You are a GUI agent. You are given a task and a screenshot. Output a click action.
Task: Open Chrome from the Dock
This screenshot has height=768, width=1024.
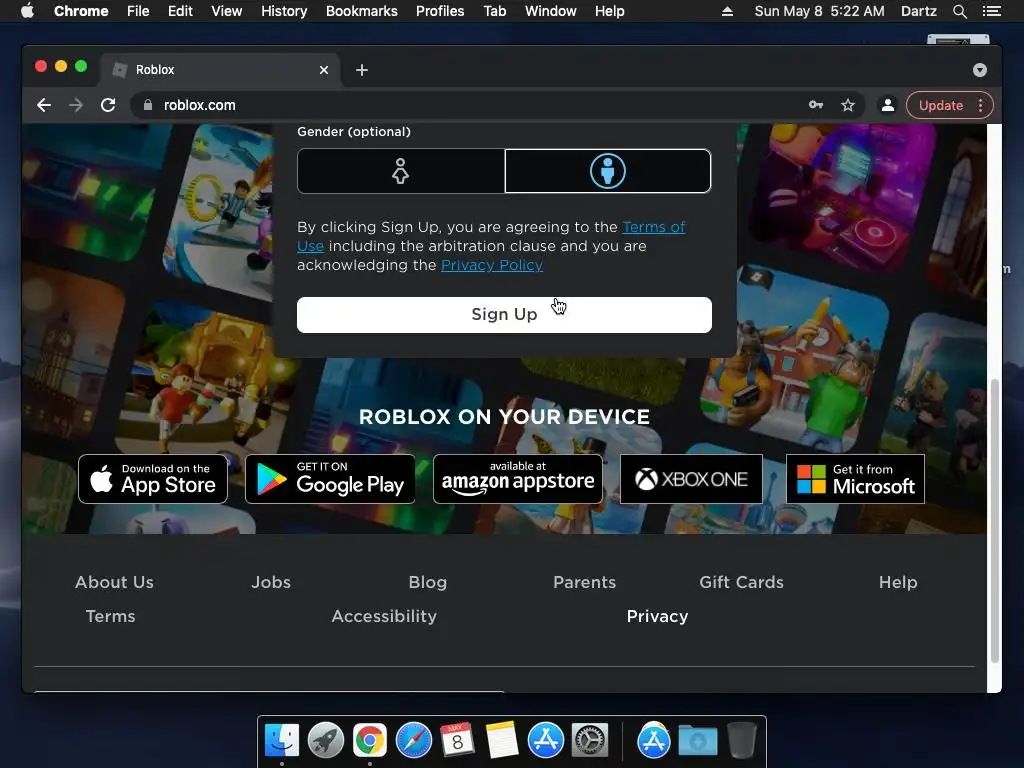point(370,741)
